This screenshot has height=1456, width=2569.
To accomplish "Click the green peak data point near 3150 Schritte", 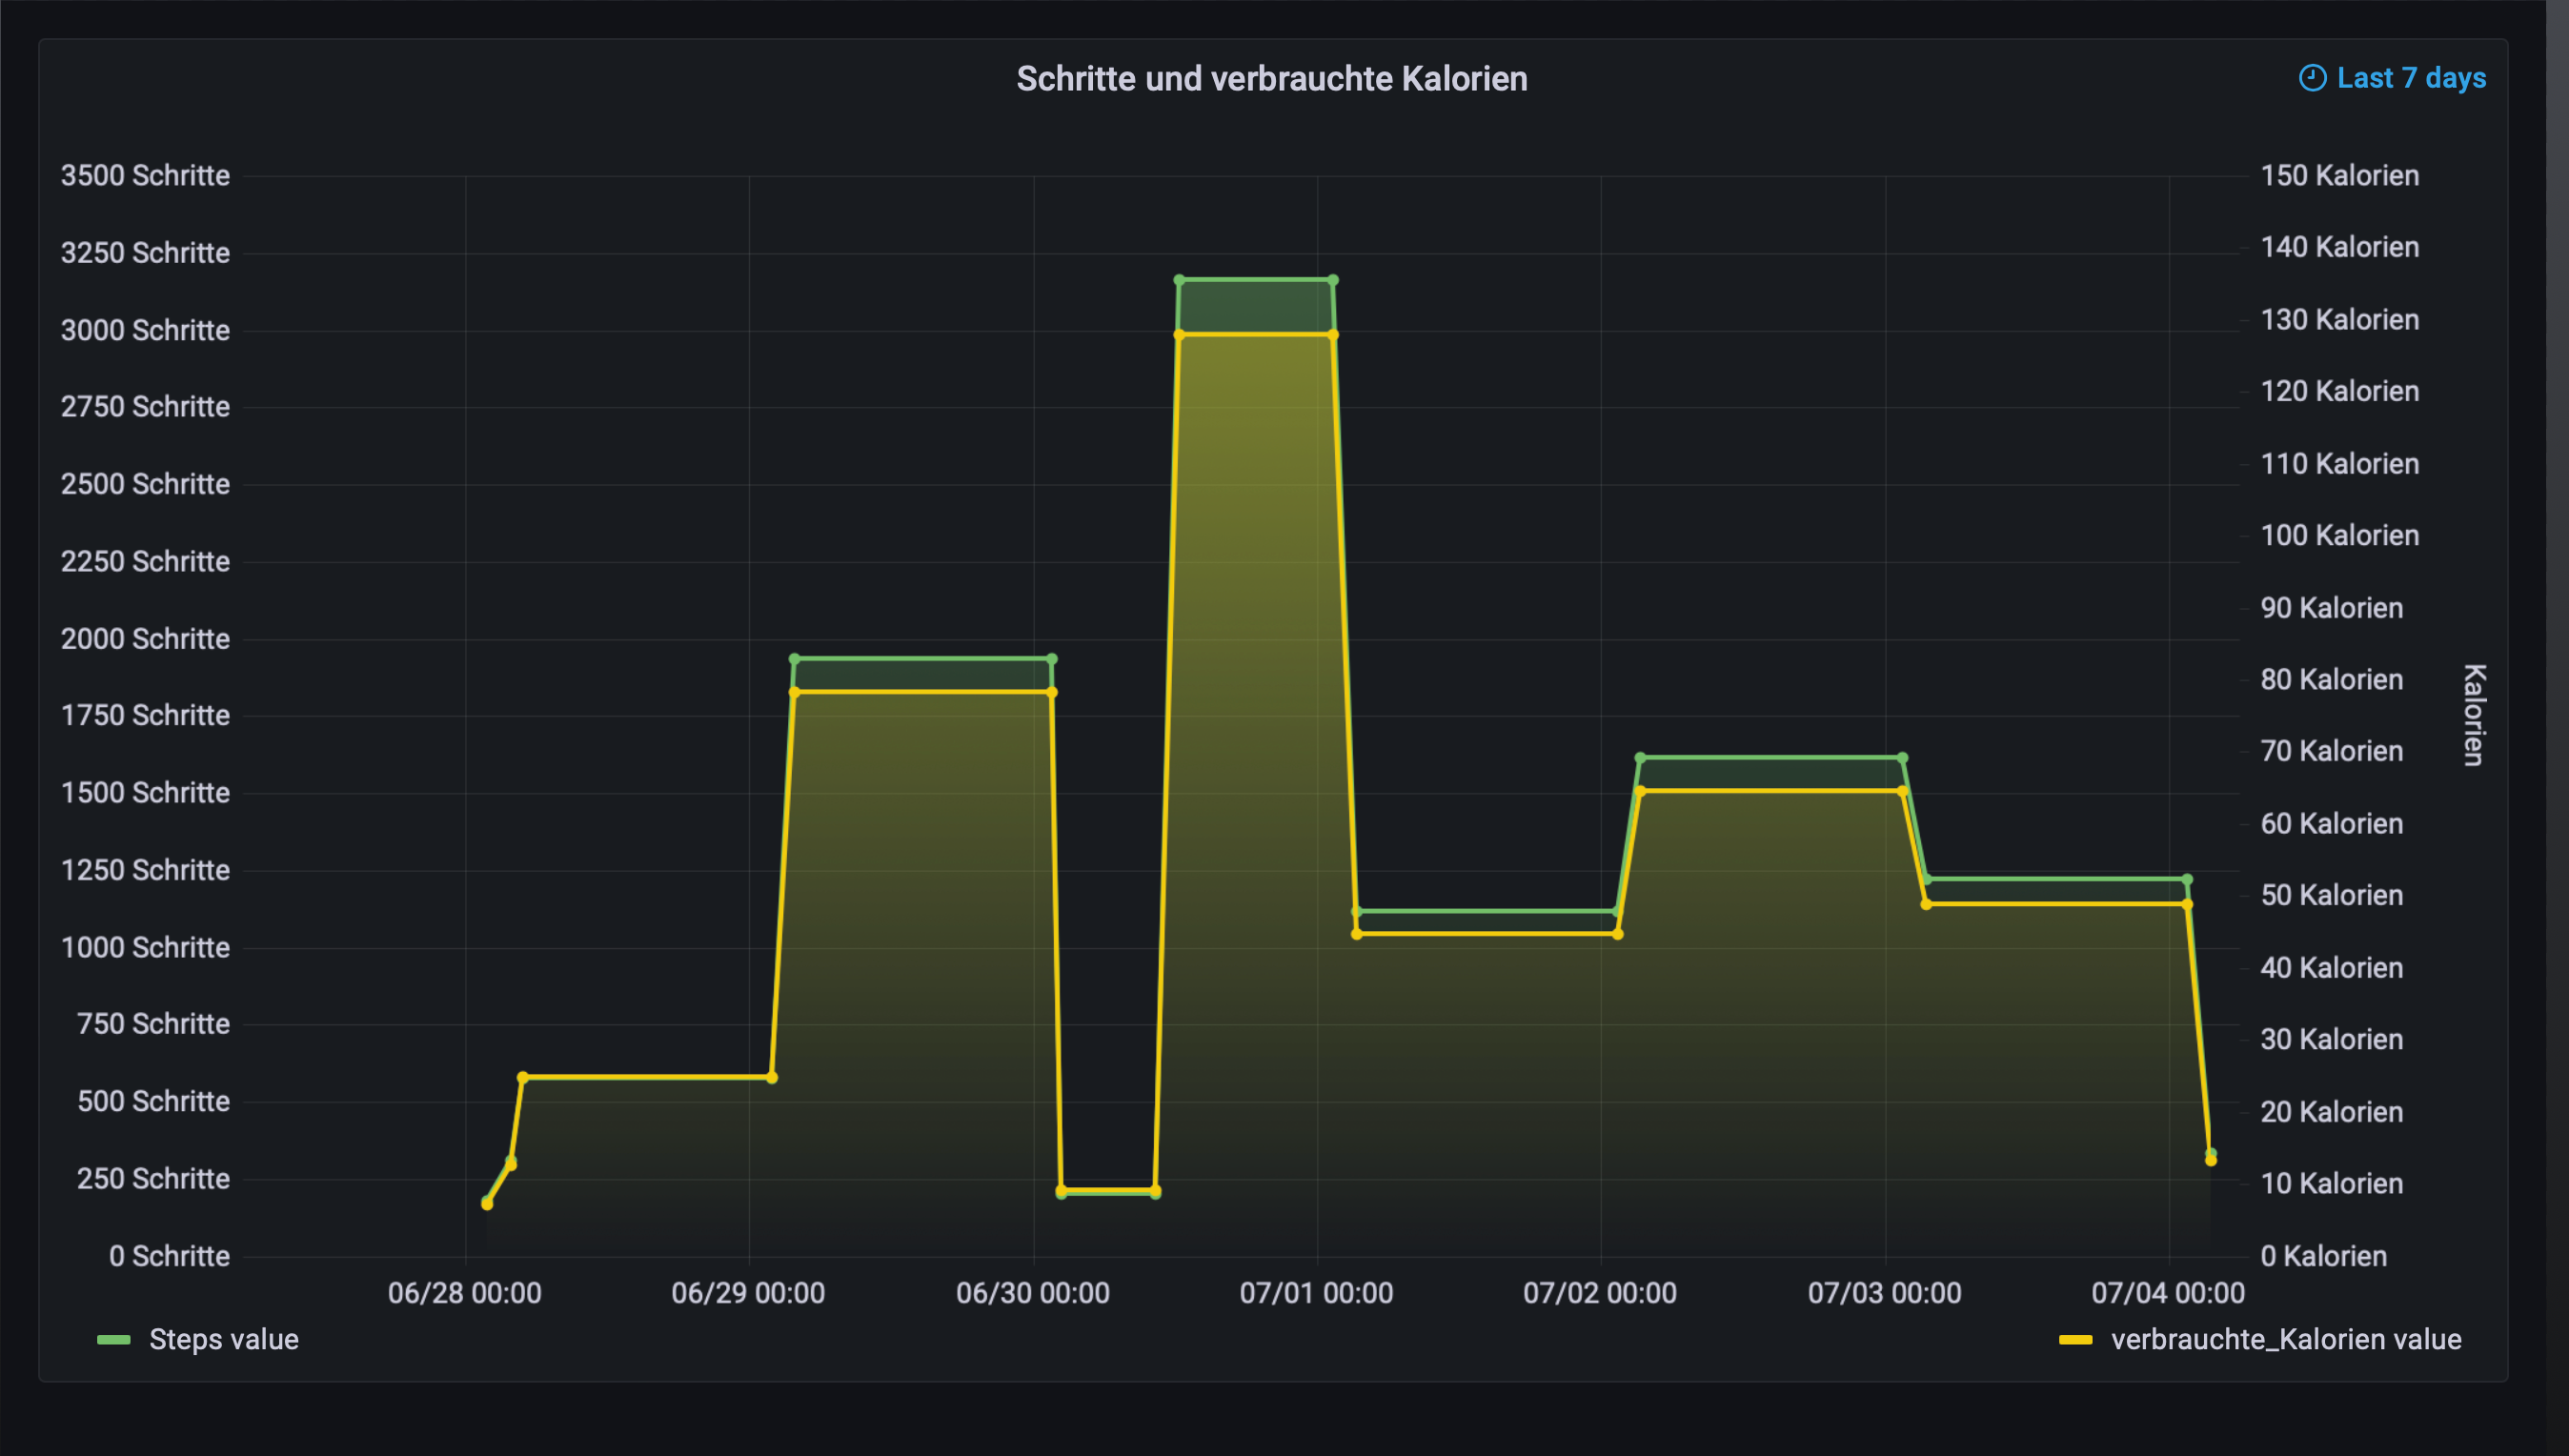I will pyautogui.click(x=1179, y=280).
